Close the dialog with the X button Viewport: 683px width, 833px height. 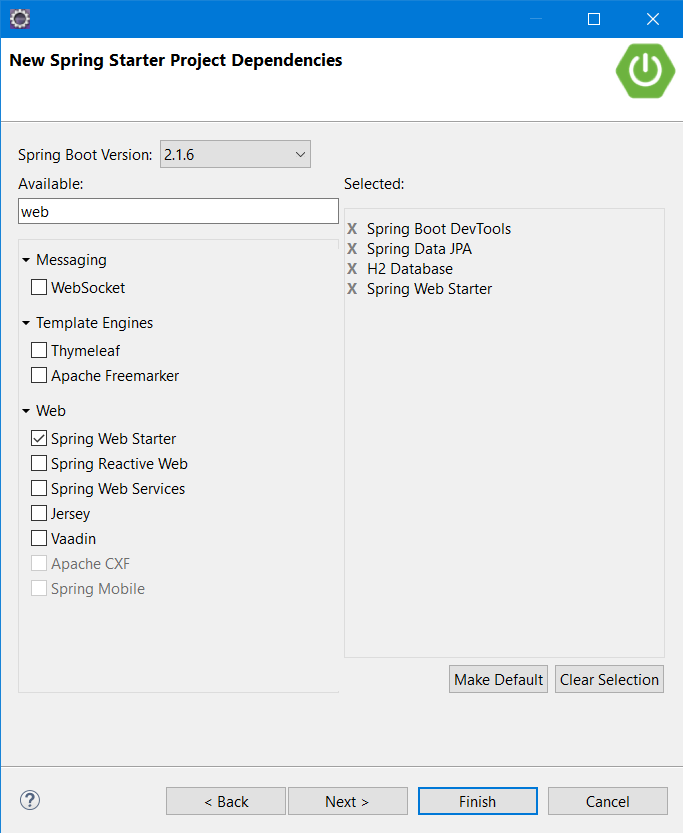[x=653, y=19]
